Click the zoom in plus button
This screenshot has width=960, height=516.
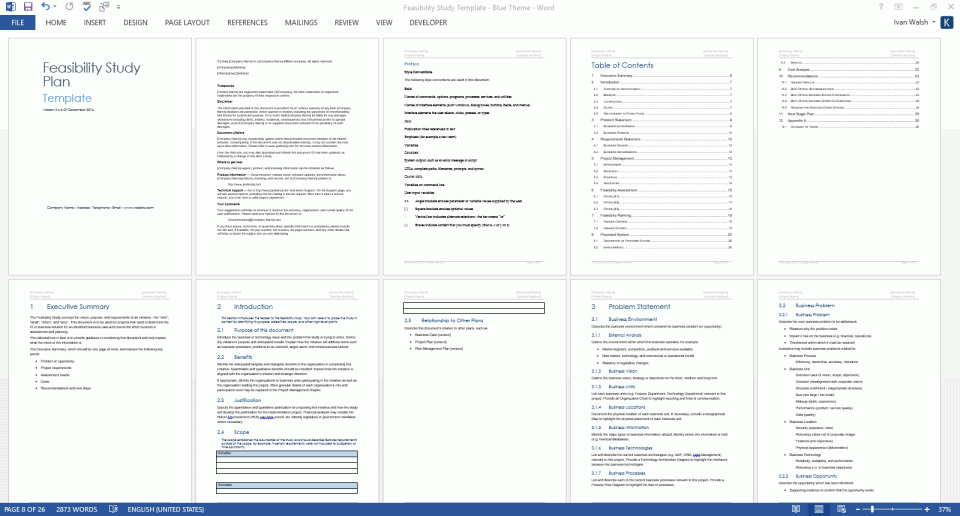pyautogui.click(x=927, y=509)
